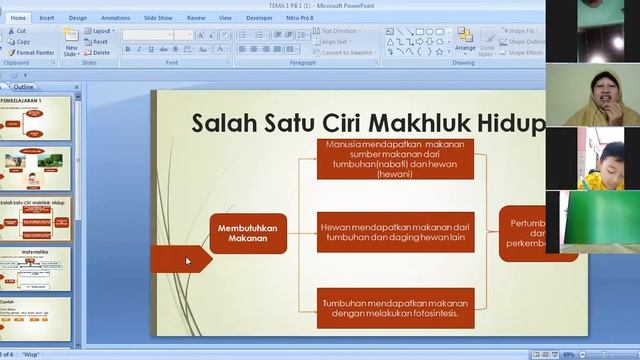Open the font size combo box

183,35
